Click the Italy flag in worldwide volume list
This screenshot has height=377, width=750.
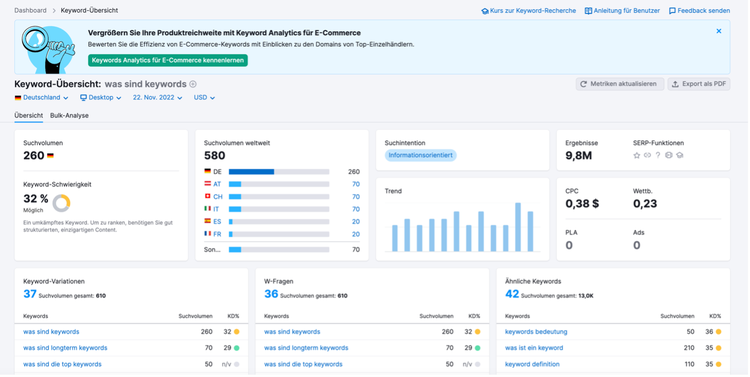click(x=208, y=209)
